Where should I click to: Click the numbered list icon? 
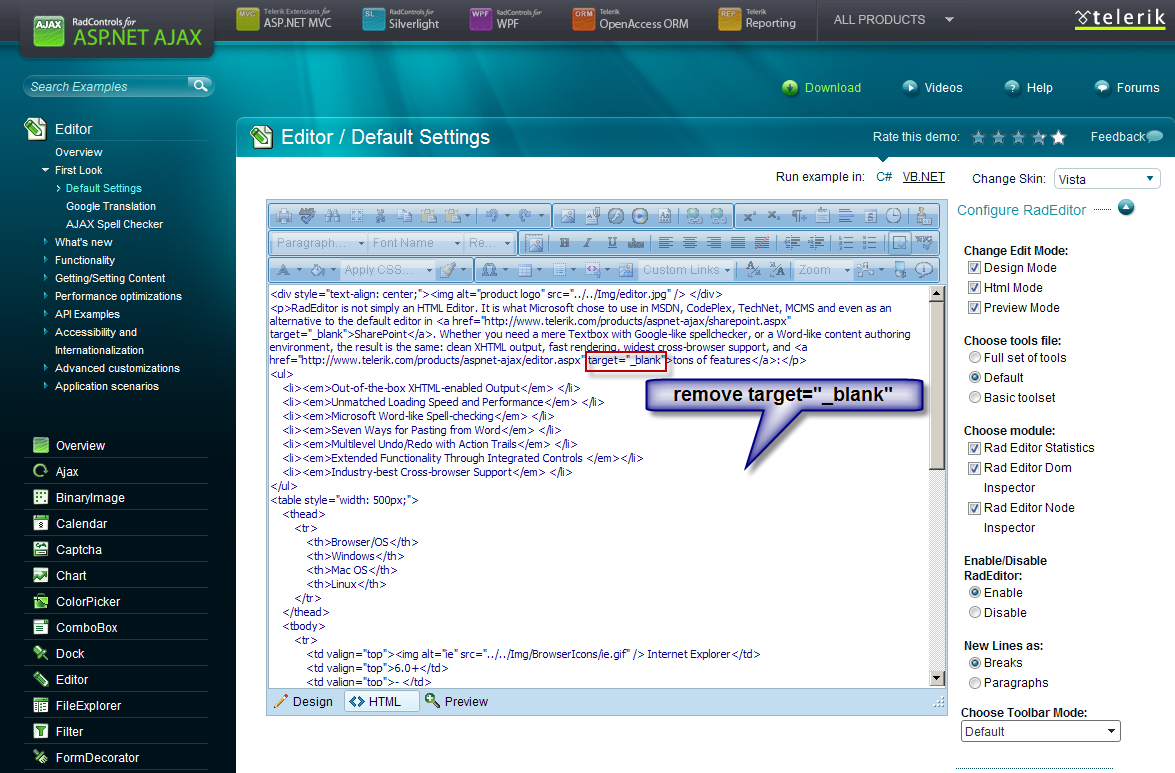click(x=846, y=243)
